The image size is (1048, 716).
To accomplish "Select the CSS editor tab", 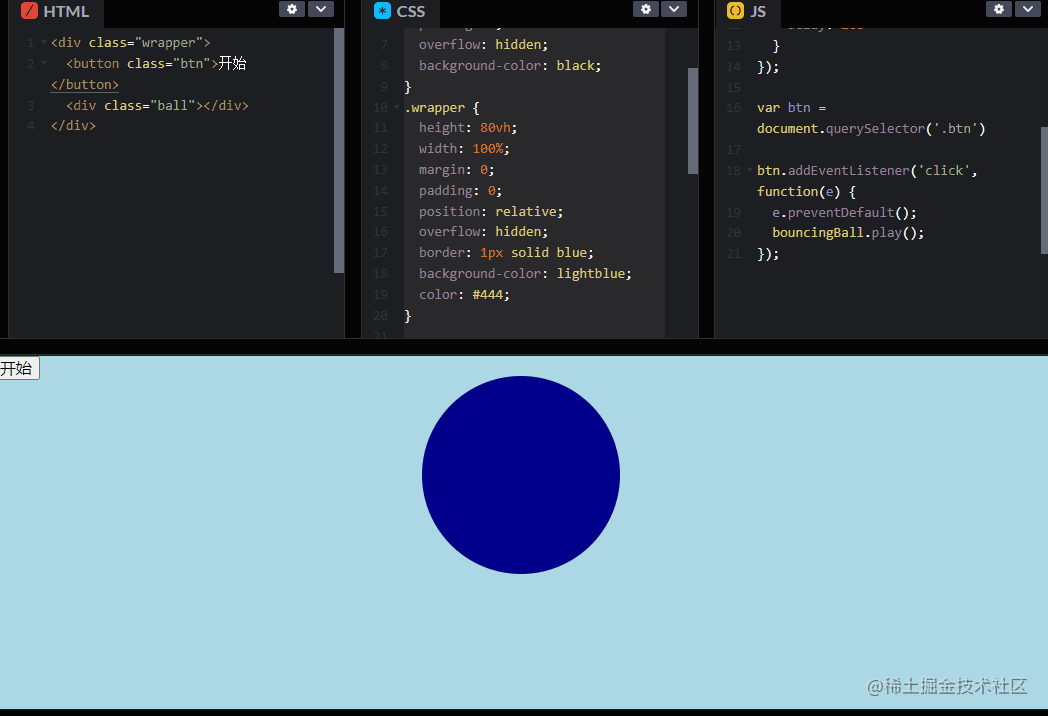I will click(400, 12).
